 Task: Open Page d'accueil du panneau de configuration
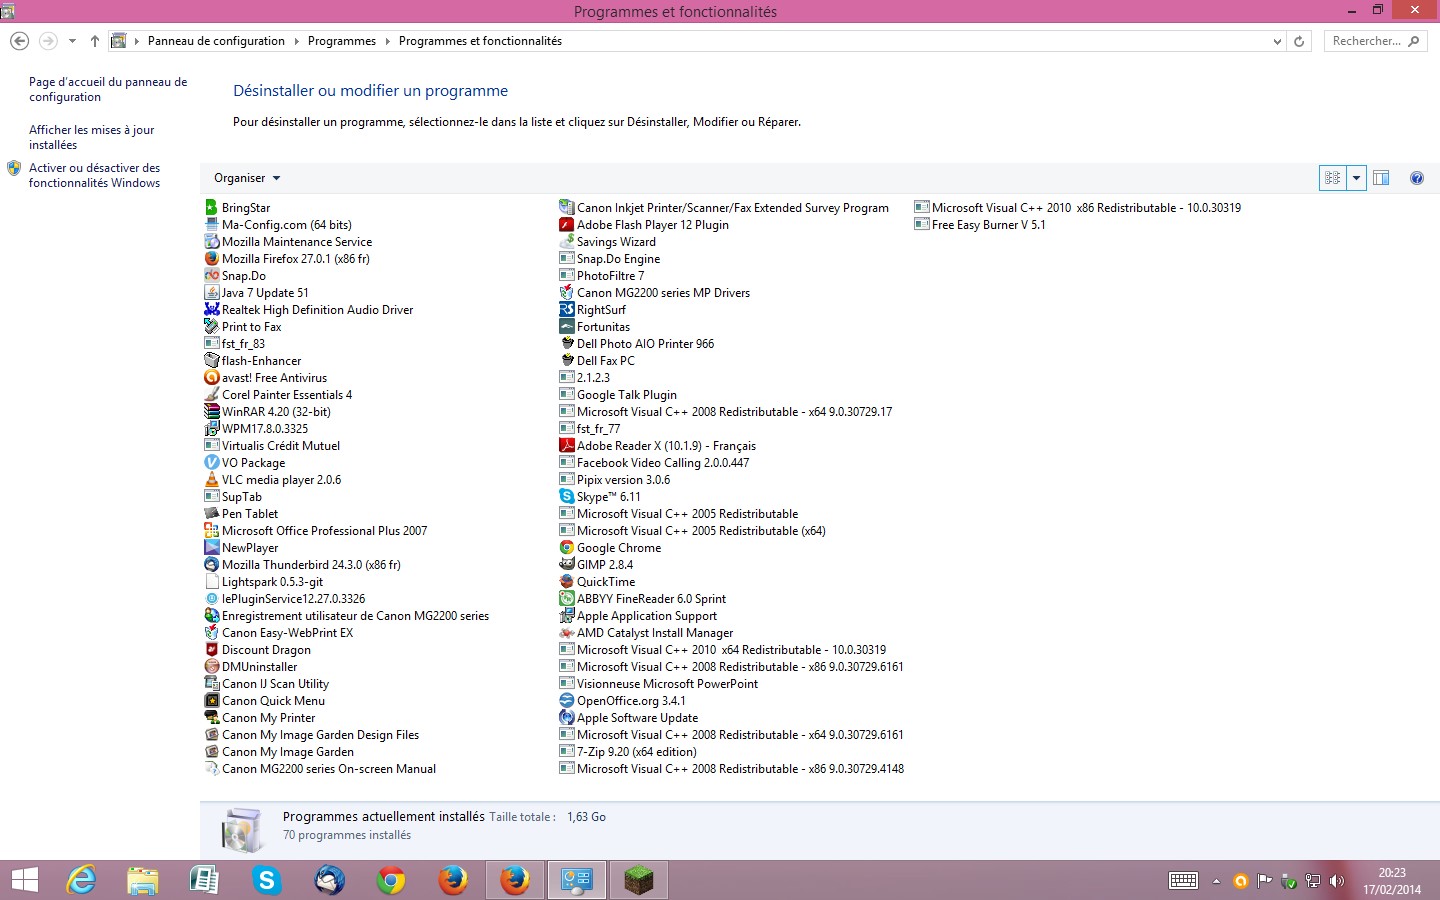108,89
